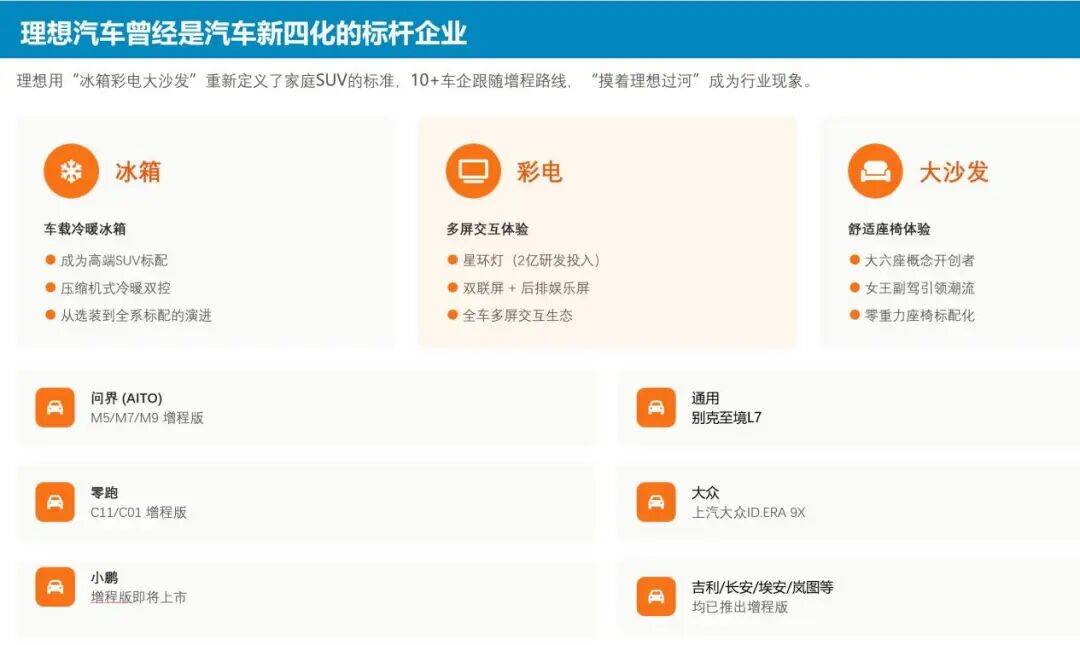Click the 零跑 brand name

(x=105, y=493)
